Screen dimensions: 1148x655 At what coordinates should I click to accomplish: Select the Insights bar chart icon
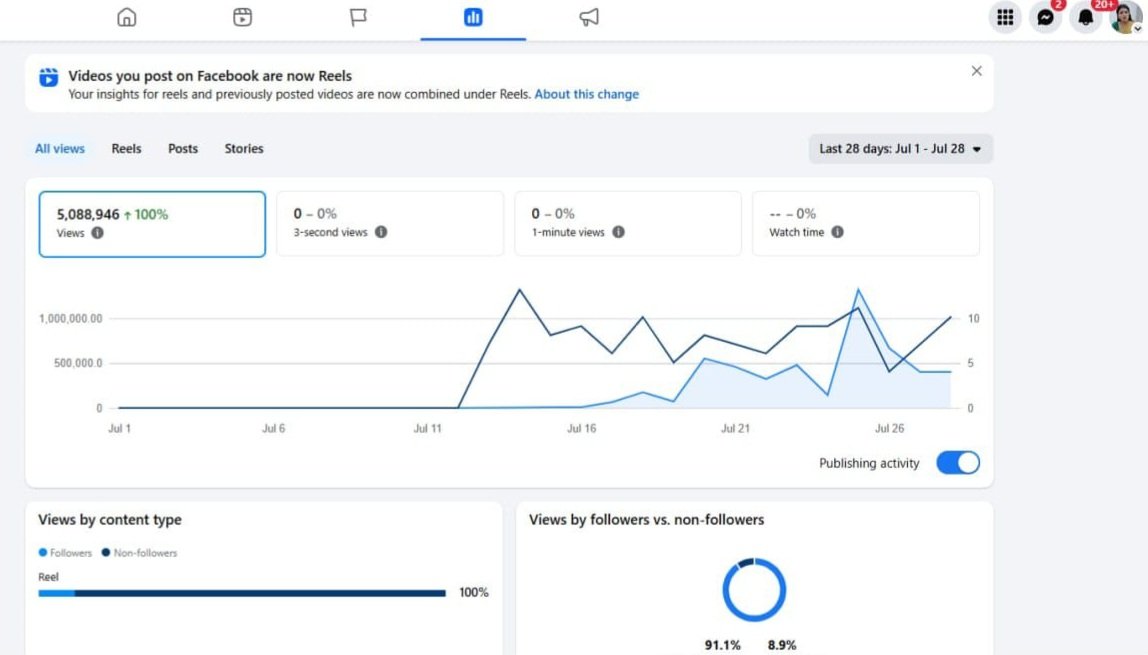pyautogui.click(x=473, y=17)
